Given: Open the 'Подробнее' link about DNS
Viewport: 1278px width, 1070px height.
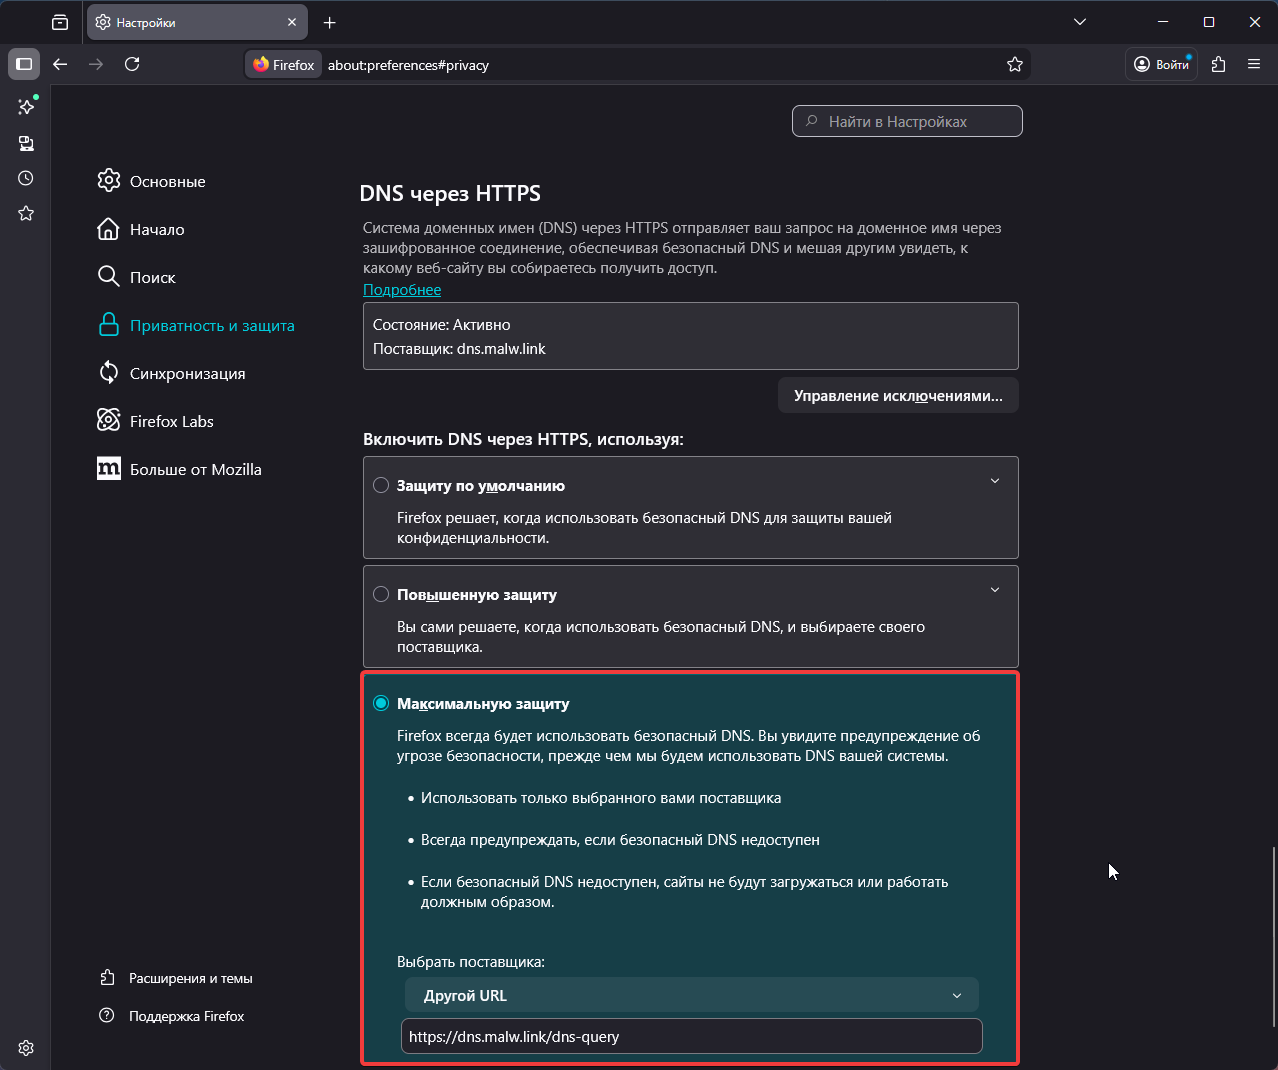Looking at the screenshot, I should pos(401,289).
